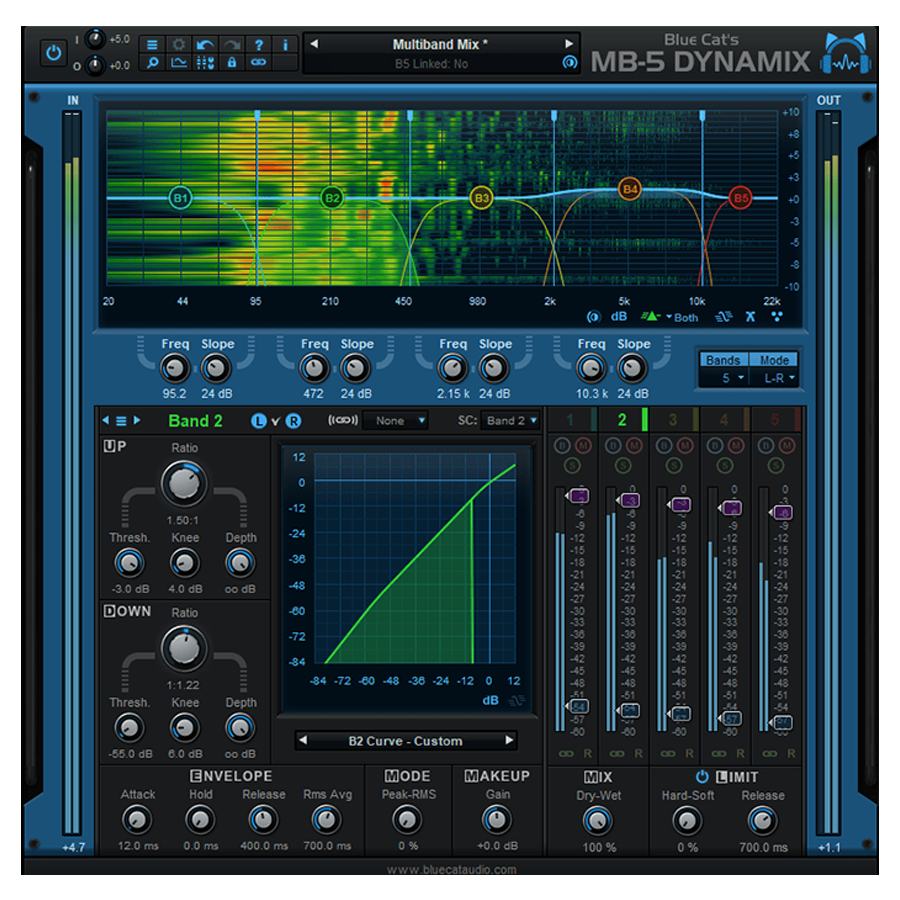Open the Help via question mark icon

258,45
